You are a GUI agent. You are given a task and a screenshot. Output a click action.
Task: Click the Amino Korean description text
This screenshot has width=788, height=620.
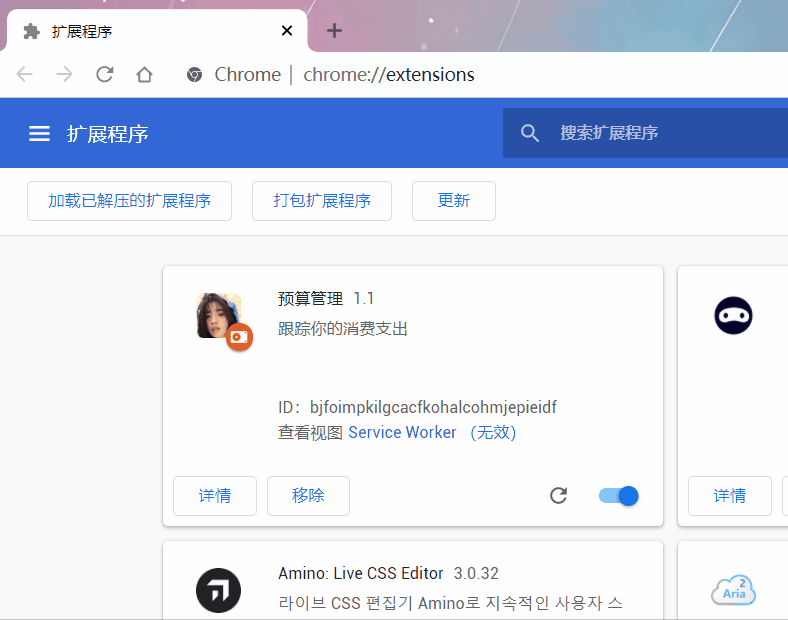450,603
